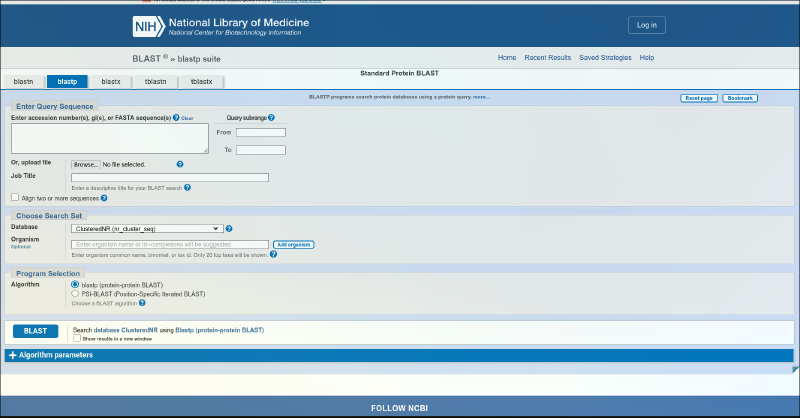Image resolution: width=800 pixels, height=418 pixels.
Task: Click the Add organism button
Action: (x=293, y=244)
